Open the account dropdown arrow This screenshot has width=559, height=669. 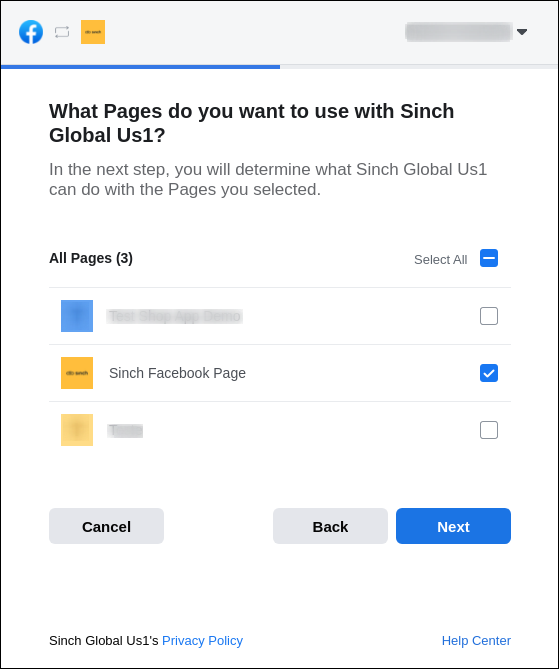(522, 32)
